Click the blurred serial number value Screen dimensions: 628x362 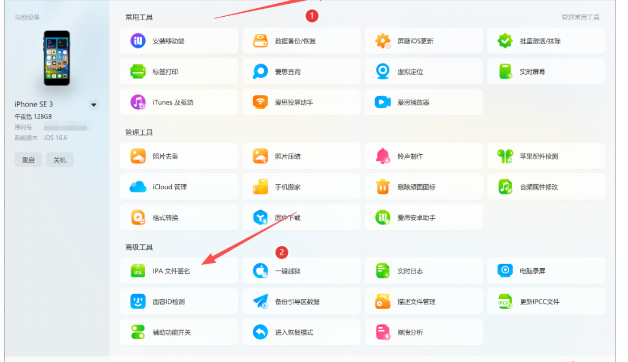(66, 128)
